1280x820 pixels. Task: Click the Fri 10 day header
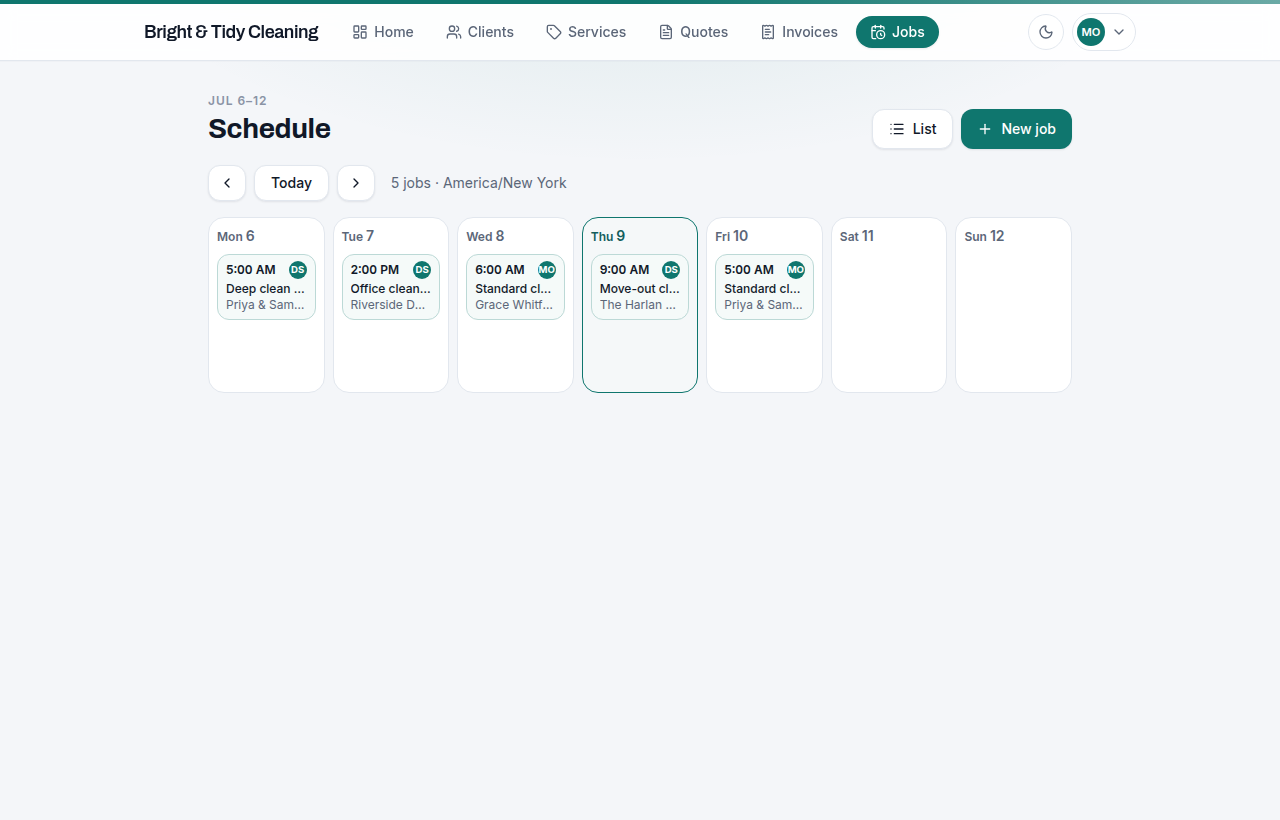click(732, 236)
